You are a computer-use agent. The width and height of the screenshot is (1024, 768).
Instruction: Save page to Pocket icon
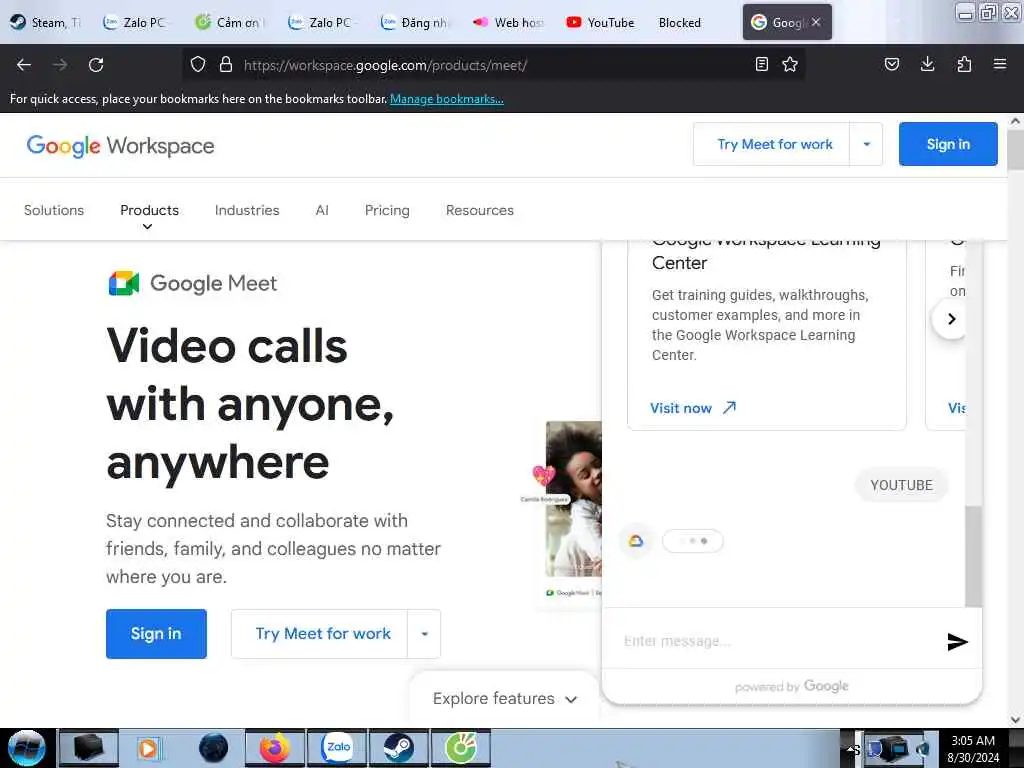click(891, 64)
